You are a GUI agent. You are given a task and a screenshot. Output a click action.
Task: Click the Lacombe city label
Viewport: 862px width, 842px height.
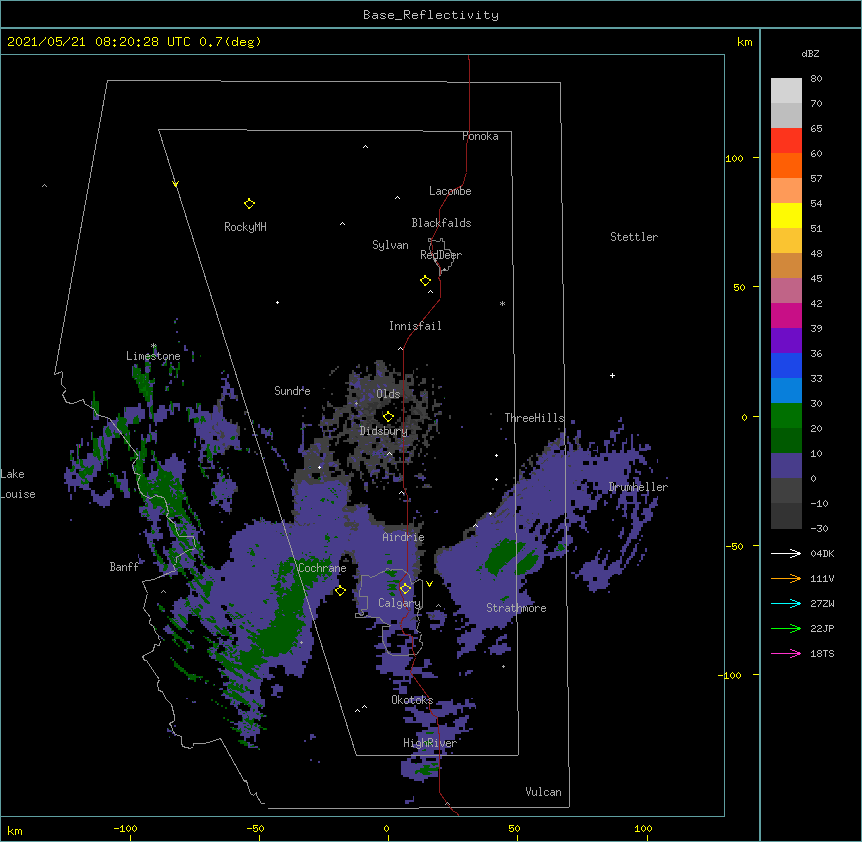click(450, 191)
